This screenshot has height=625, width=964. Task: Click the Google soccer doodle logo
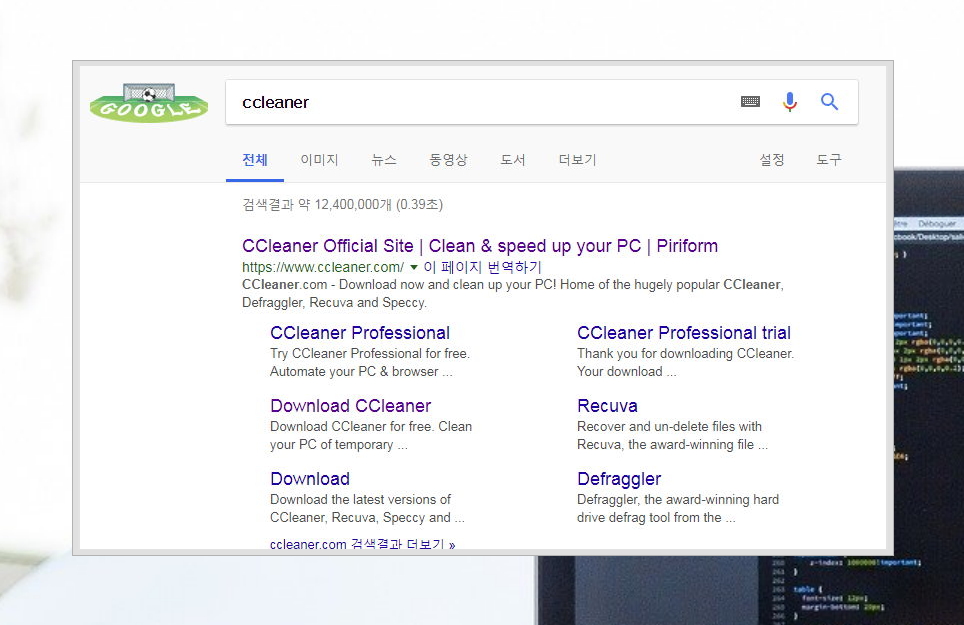click(149, 103)
